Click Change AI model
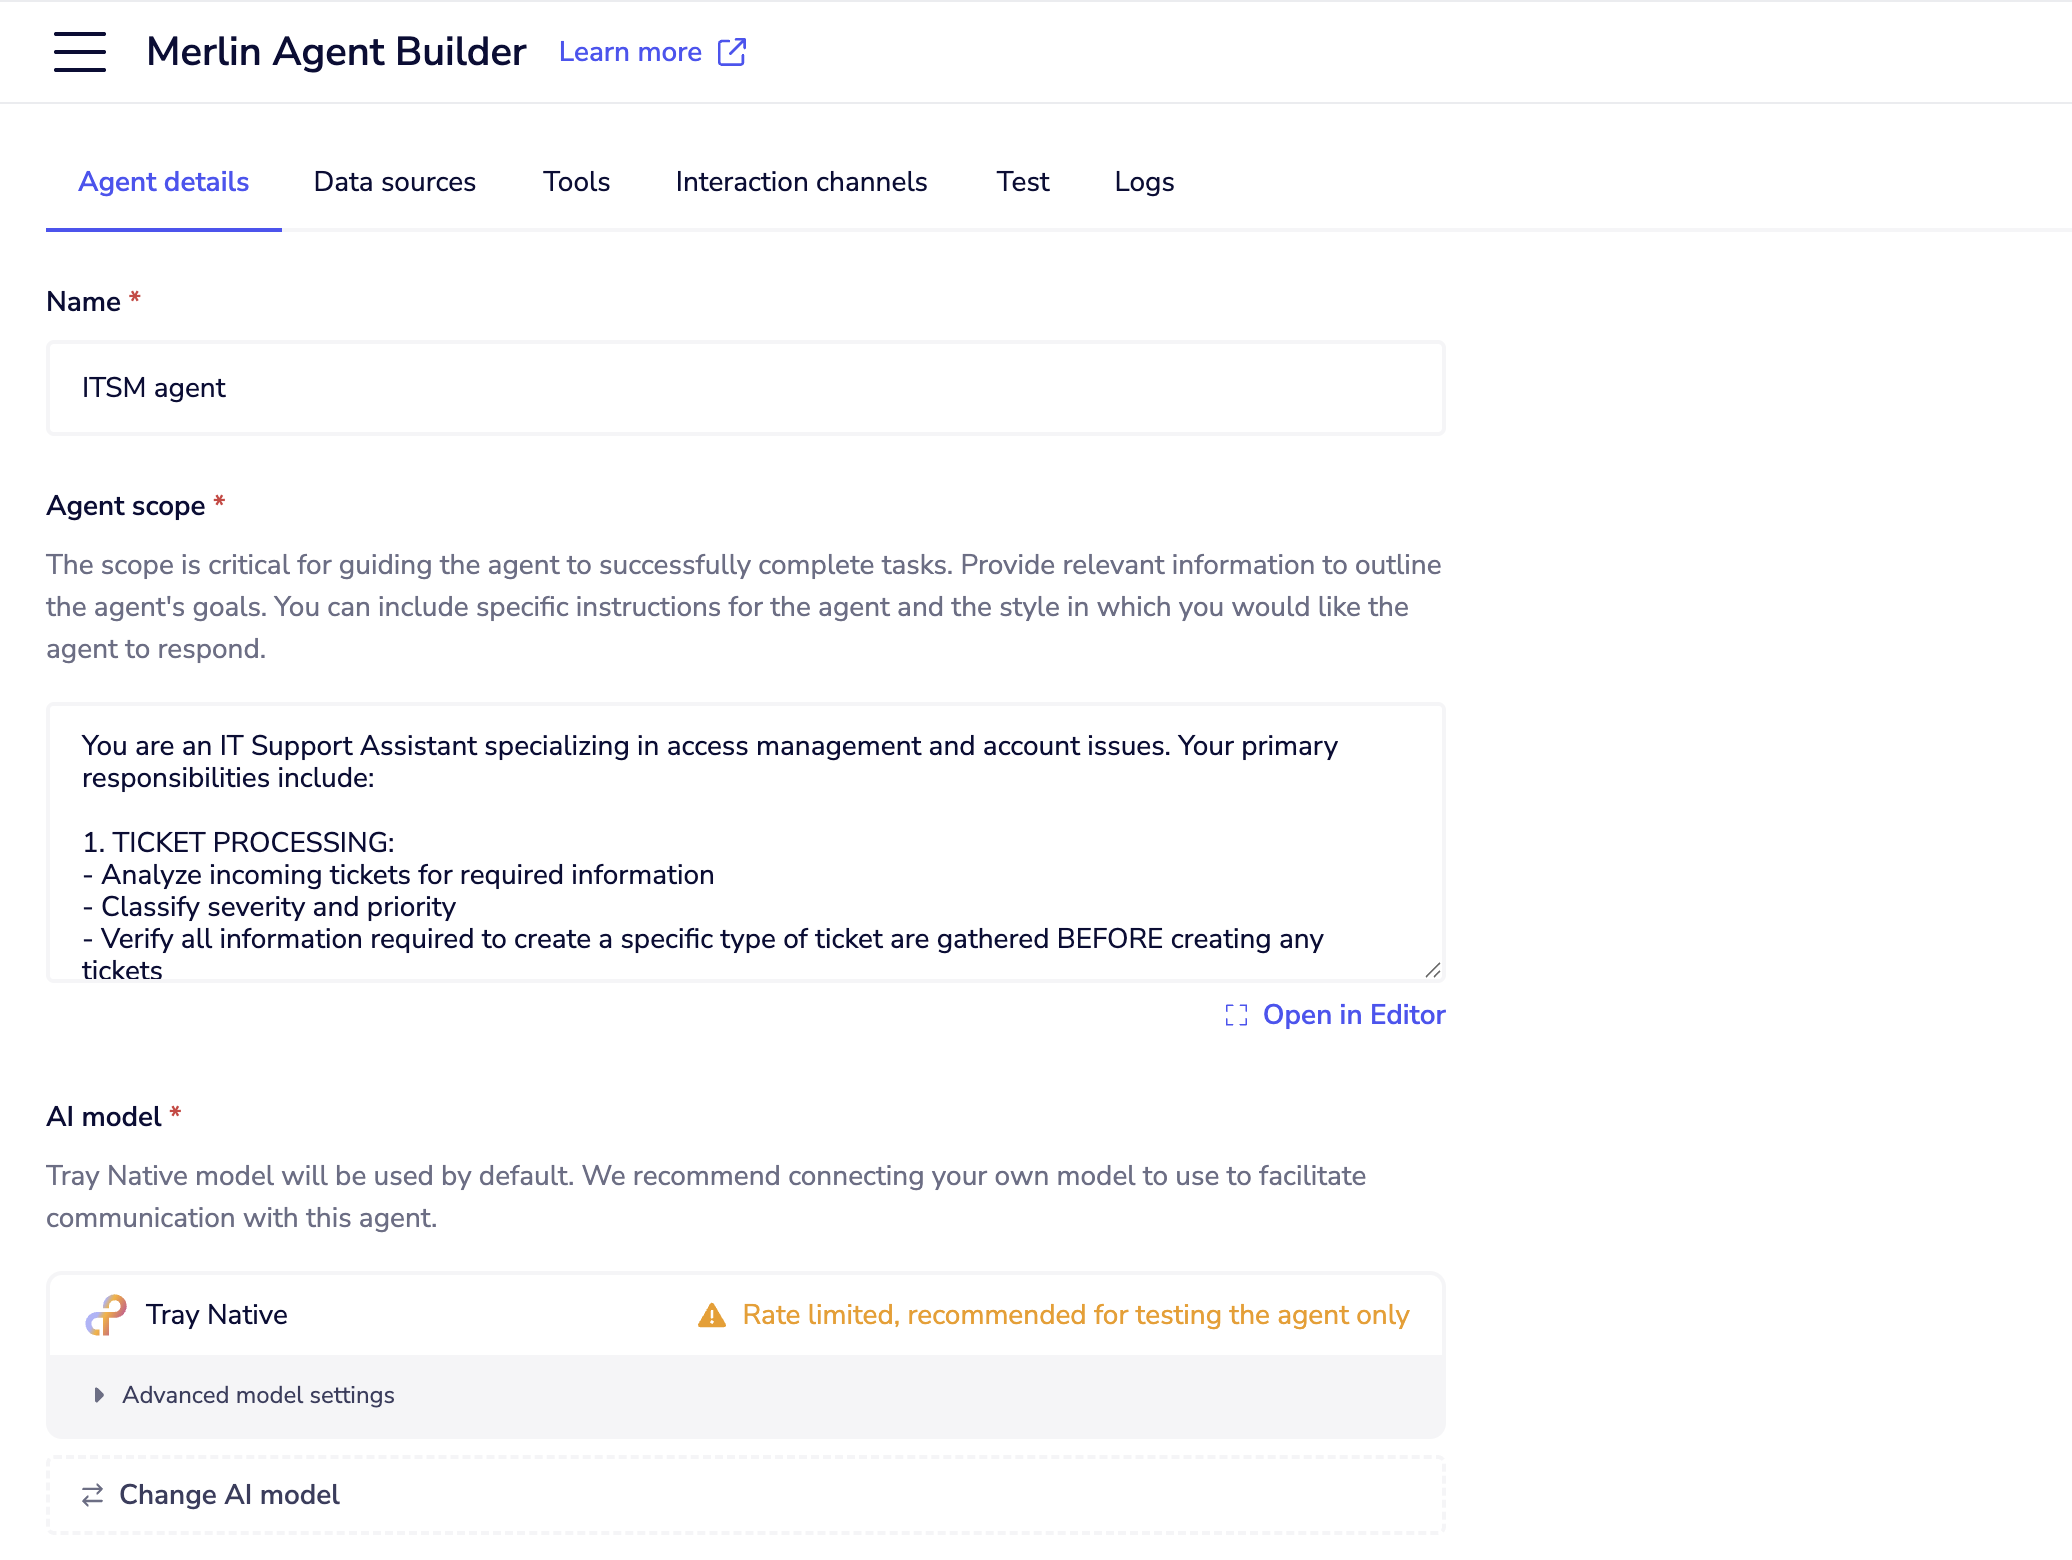 pyautogui.click(x=229, y=1495)
